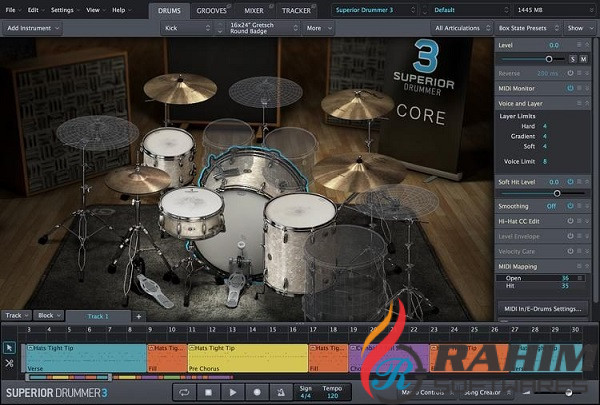
Task: Open the Soft Hit Level menu icon
Action: (579, 182)
